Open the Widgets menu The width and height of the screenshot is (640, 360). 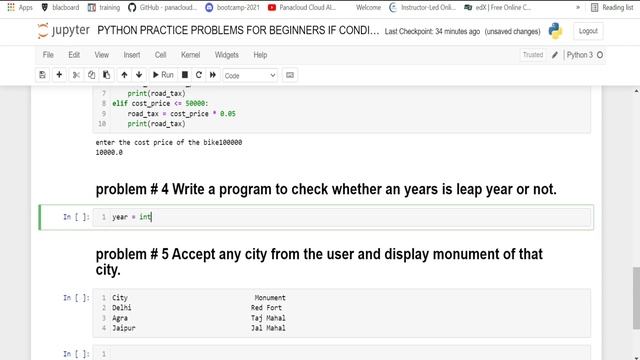pyautogui.click(x=227, y=55)
